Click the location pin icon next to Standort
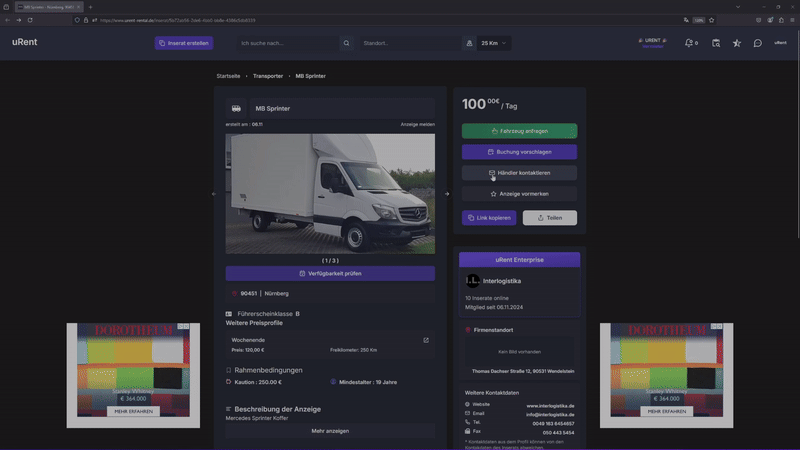 [469, 43]
